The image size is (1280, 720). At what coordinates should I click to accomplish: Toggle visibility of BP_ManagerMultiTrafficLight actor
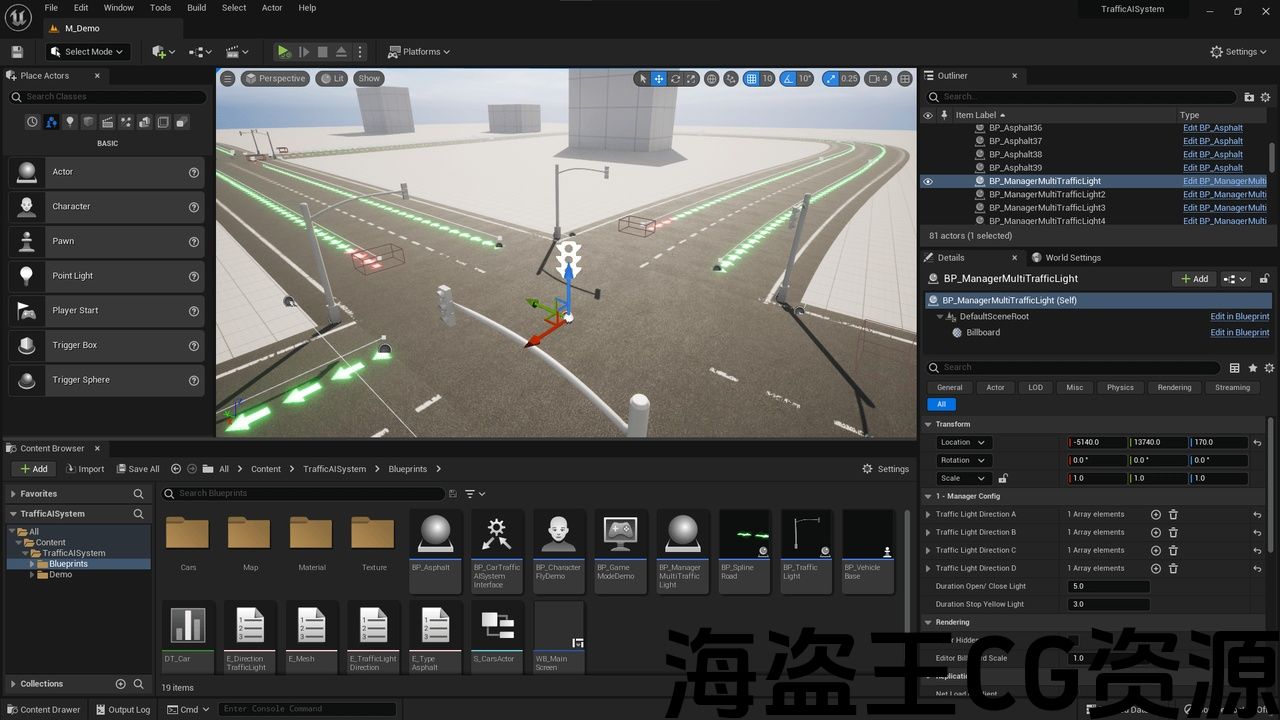(x=928, y=181)
